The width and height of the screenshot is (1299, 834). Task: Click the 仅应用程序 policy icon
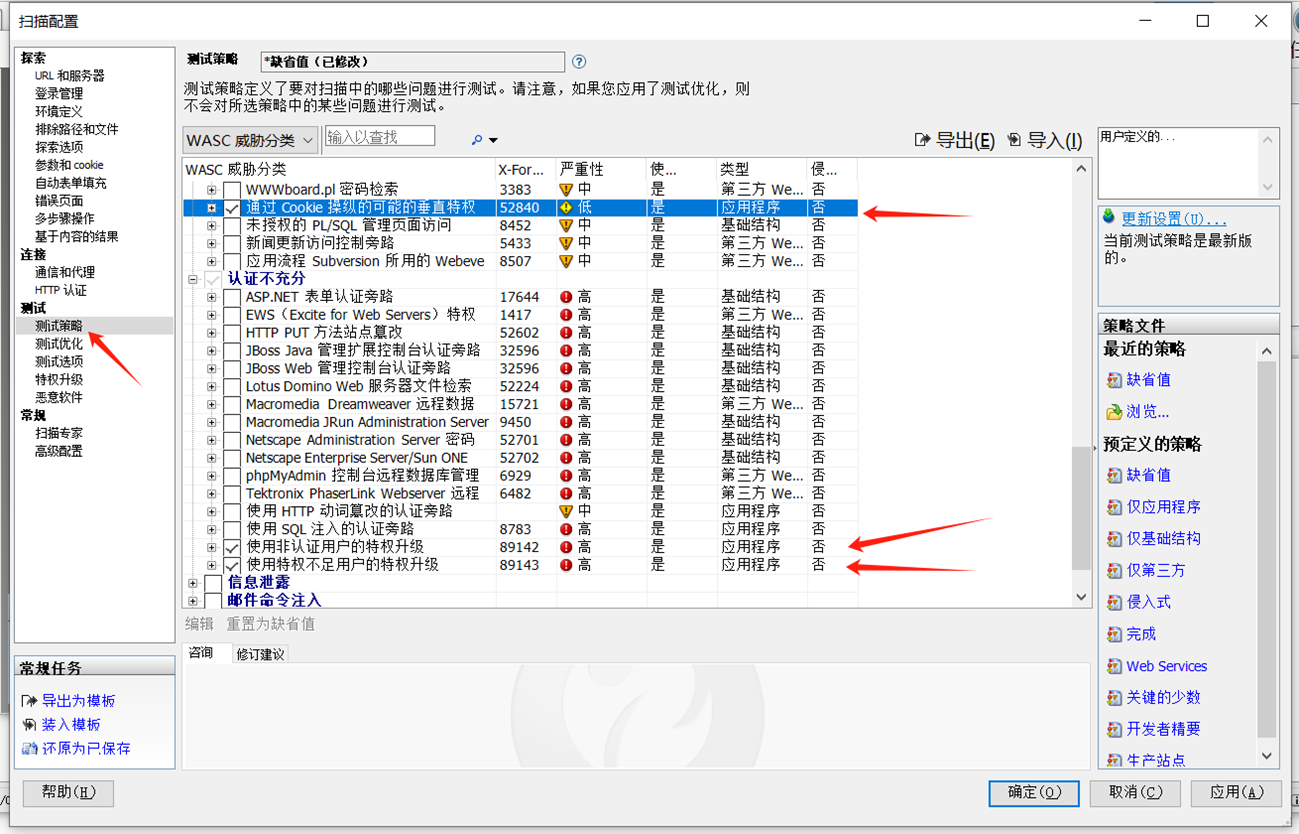pyautogui.click(x=1114, y=508)
